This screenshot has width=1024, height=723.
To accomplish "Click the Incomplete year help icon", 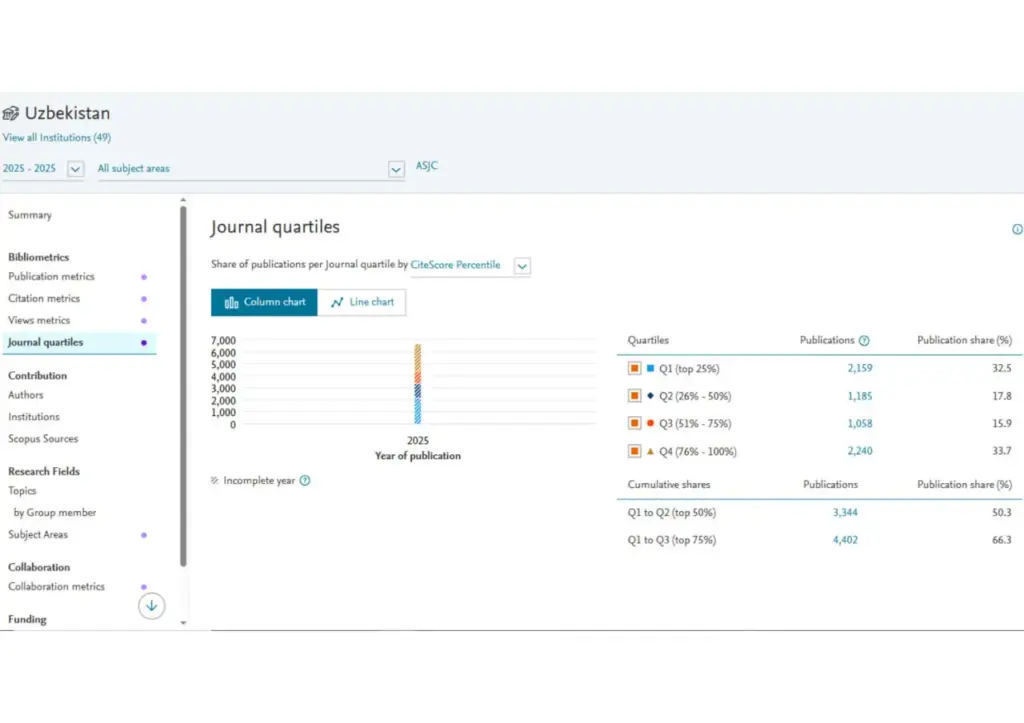I will tap(305, 480).
